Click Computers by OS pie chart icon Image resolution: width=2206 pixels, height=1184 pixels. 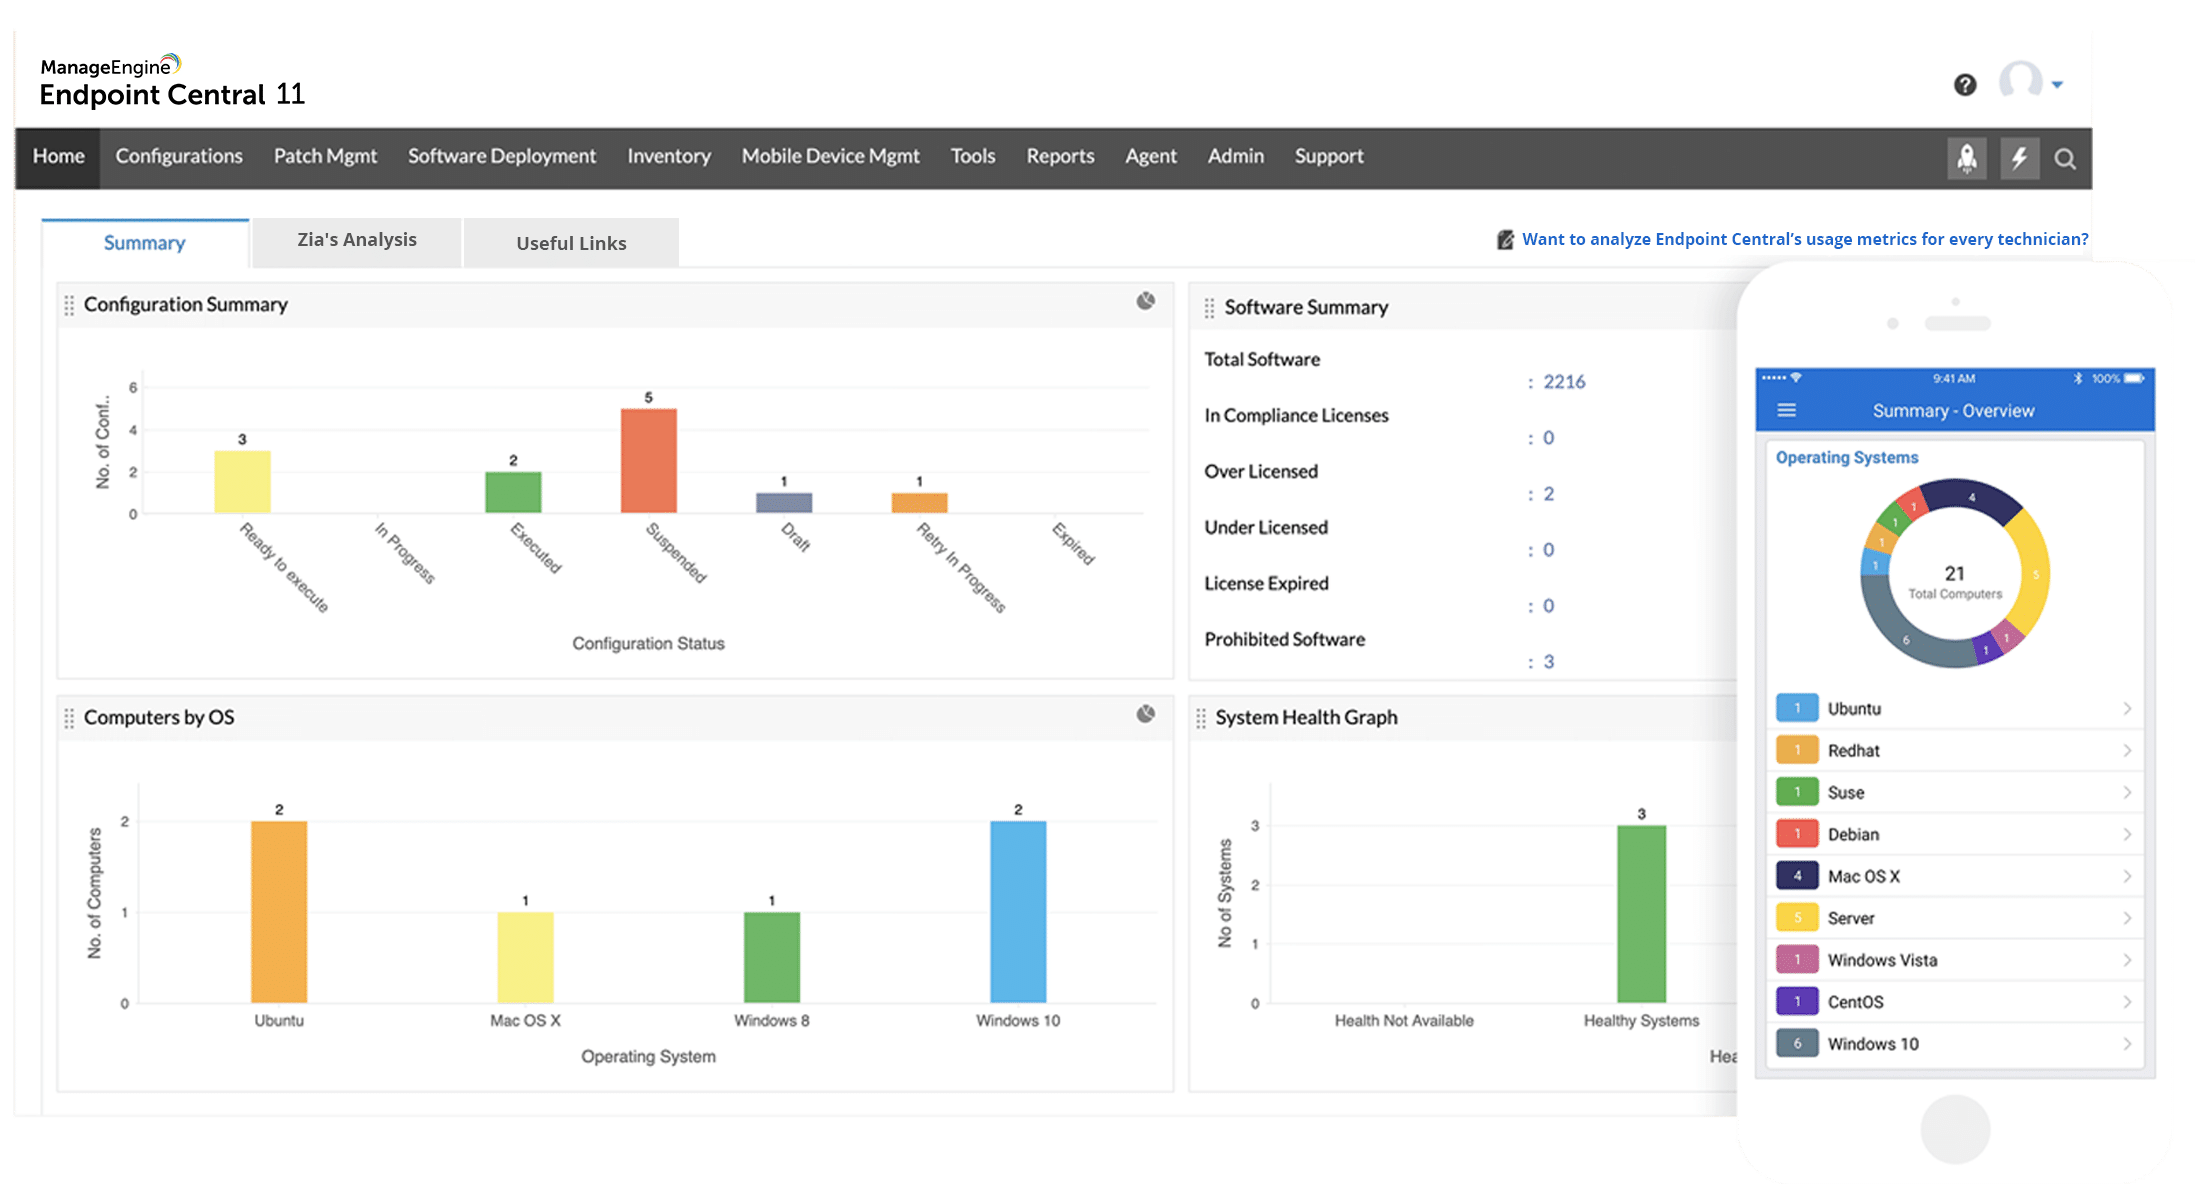pos(1146,714)
